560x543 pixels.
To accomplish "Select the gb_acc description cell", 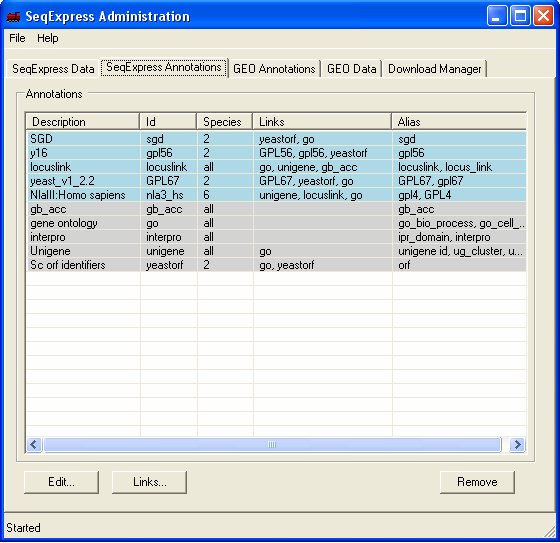I will (x=84, y=209).
